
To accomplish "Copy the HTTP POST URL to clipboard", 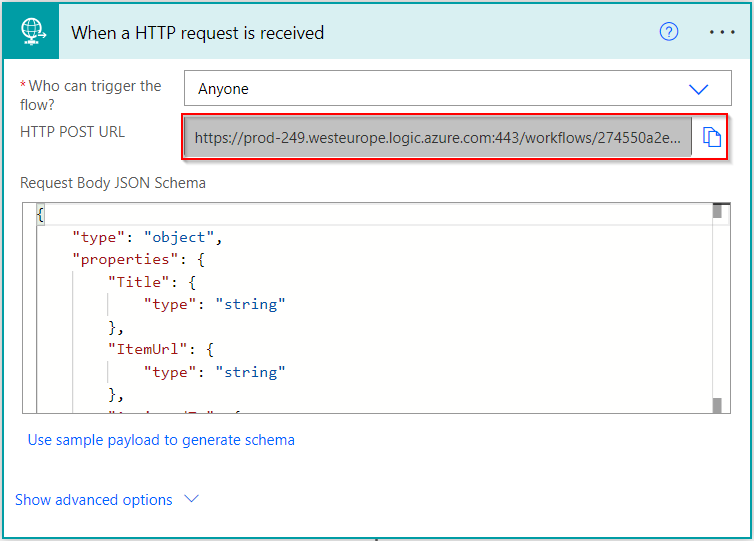I will pyautogui.click(x=711, y=138).
